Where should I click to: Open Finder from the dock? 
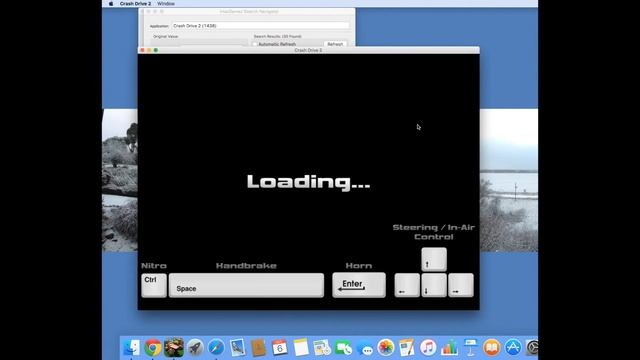click(x=131, y=348)
